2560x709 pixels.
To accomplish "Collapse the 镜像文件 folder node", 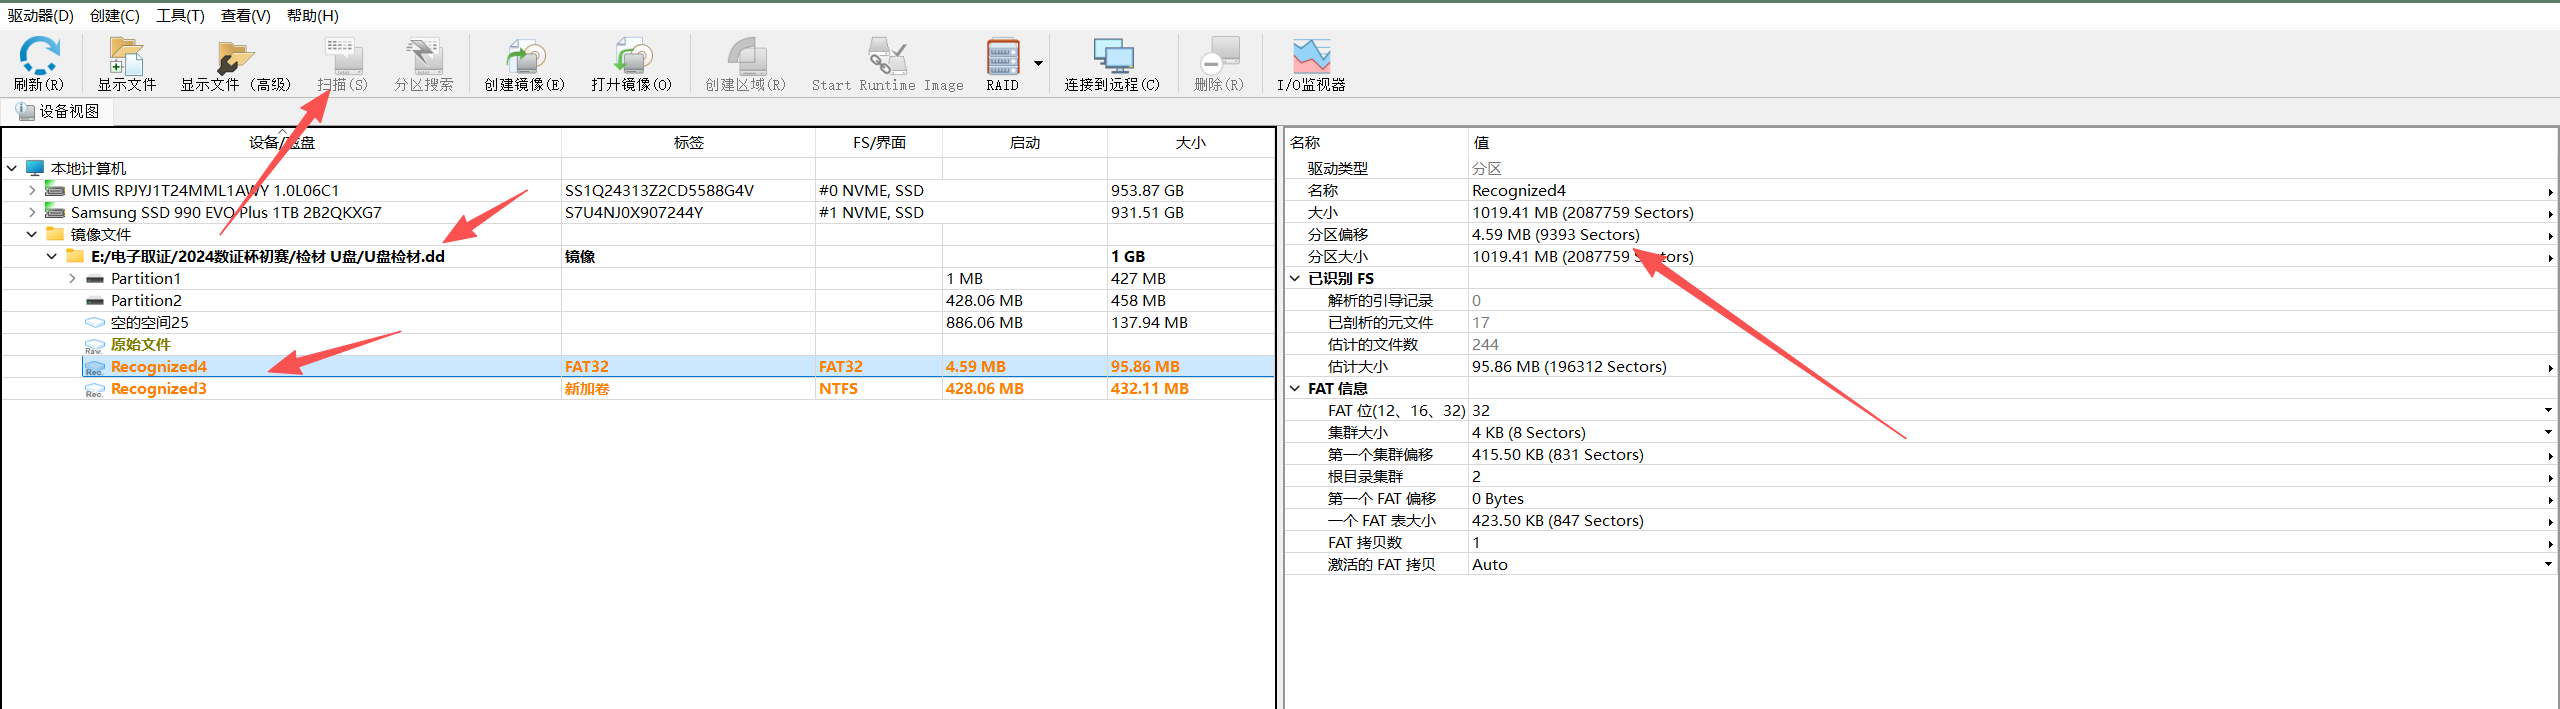I will pos(32,234).
